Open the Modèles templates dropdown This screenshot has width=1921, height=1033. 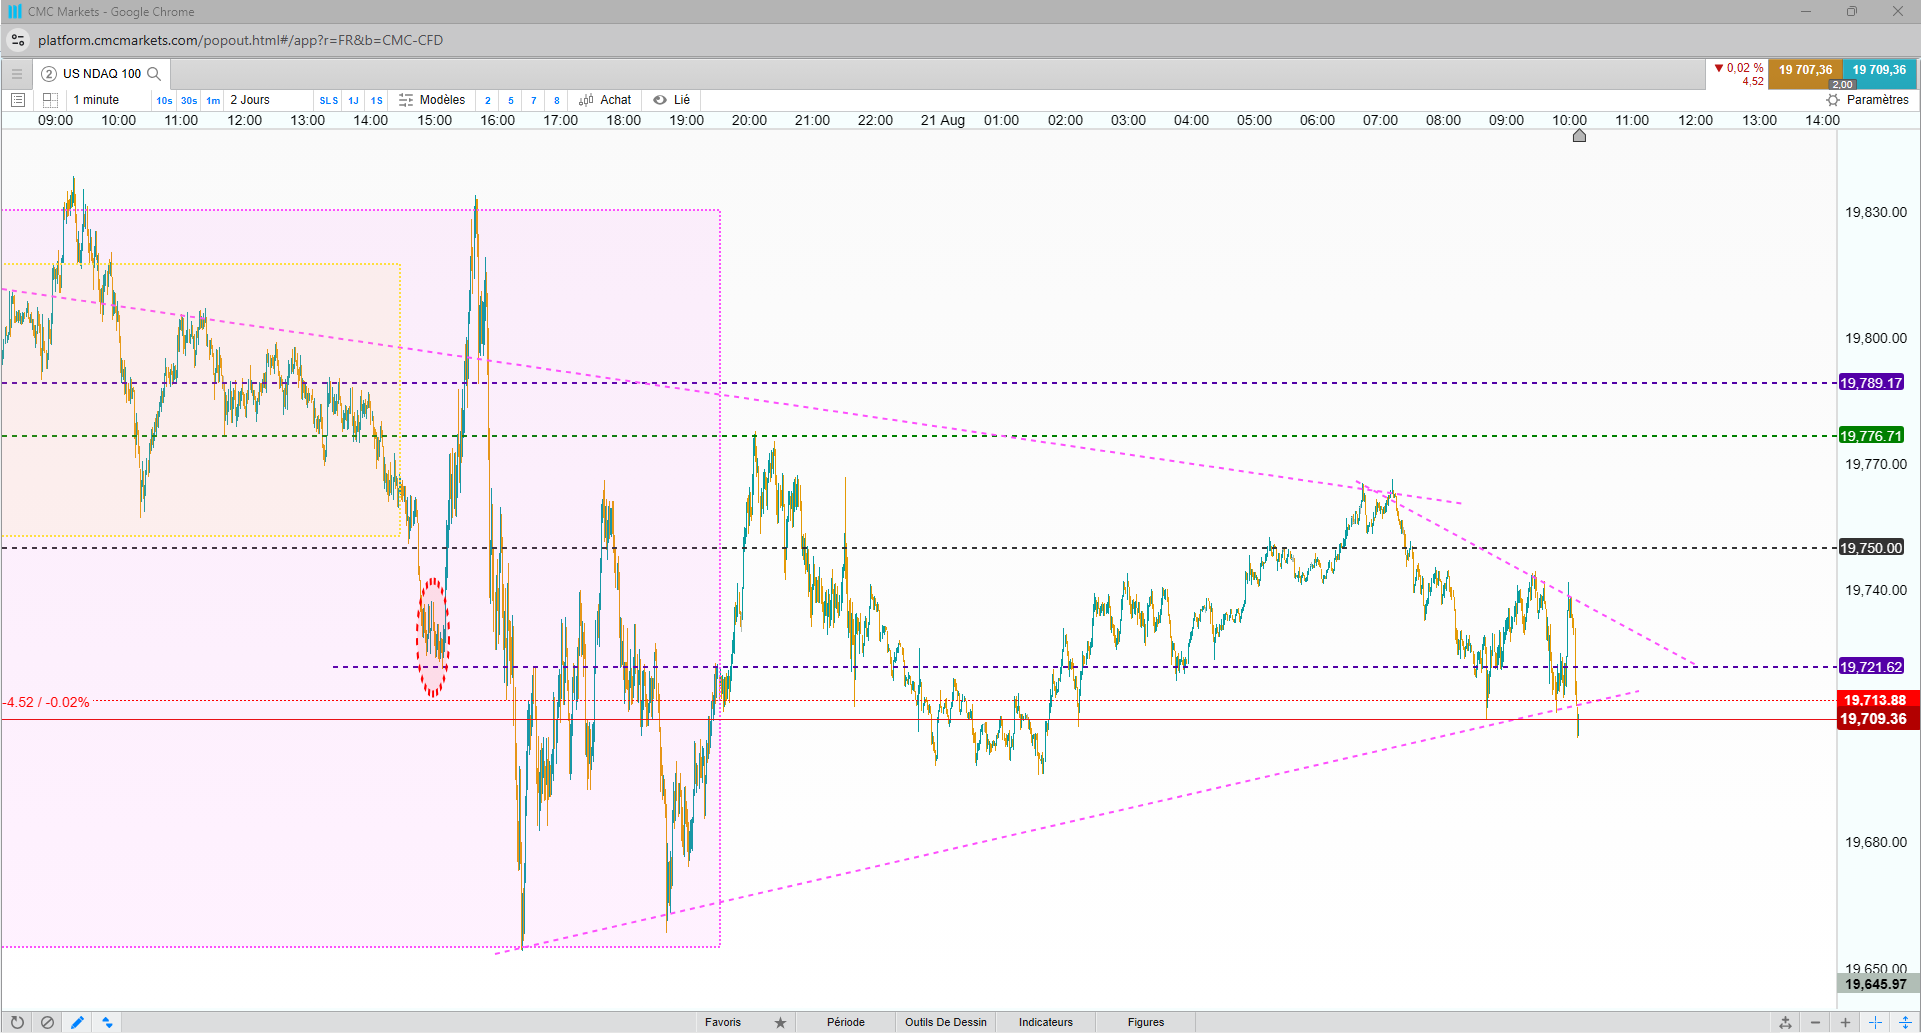[432, 100]
